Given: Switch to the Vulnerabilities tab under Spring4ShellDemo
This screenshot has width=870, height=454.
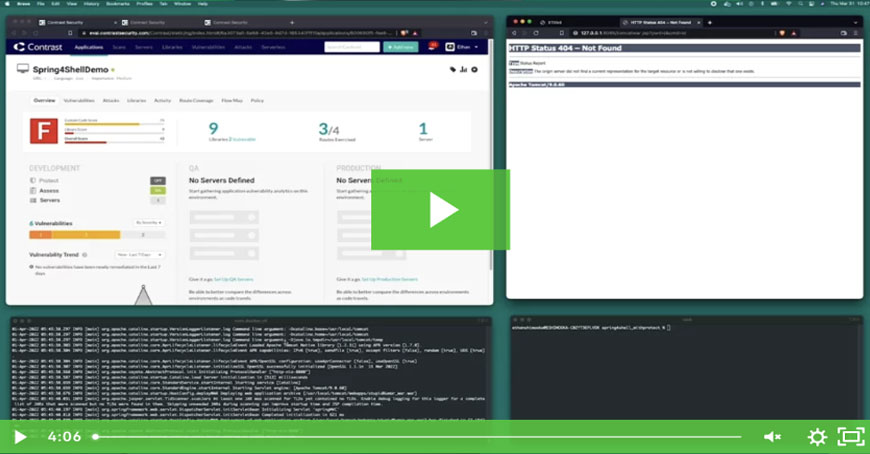Looking at the screenshot, I should coord(79,101).
